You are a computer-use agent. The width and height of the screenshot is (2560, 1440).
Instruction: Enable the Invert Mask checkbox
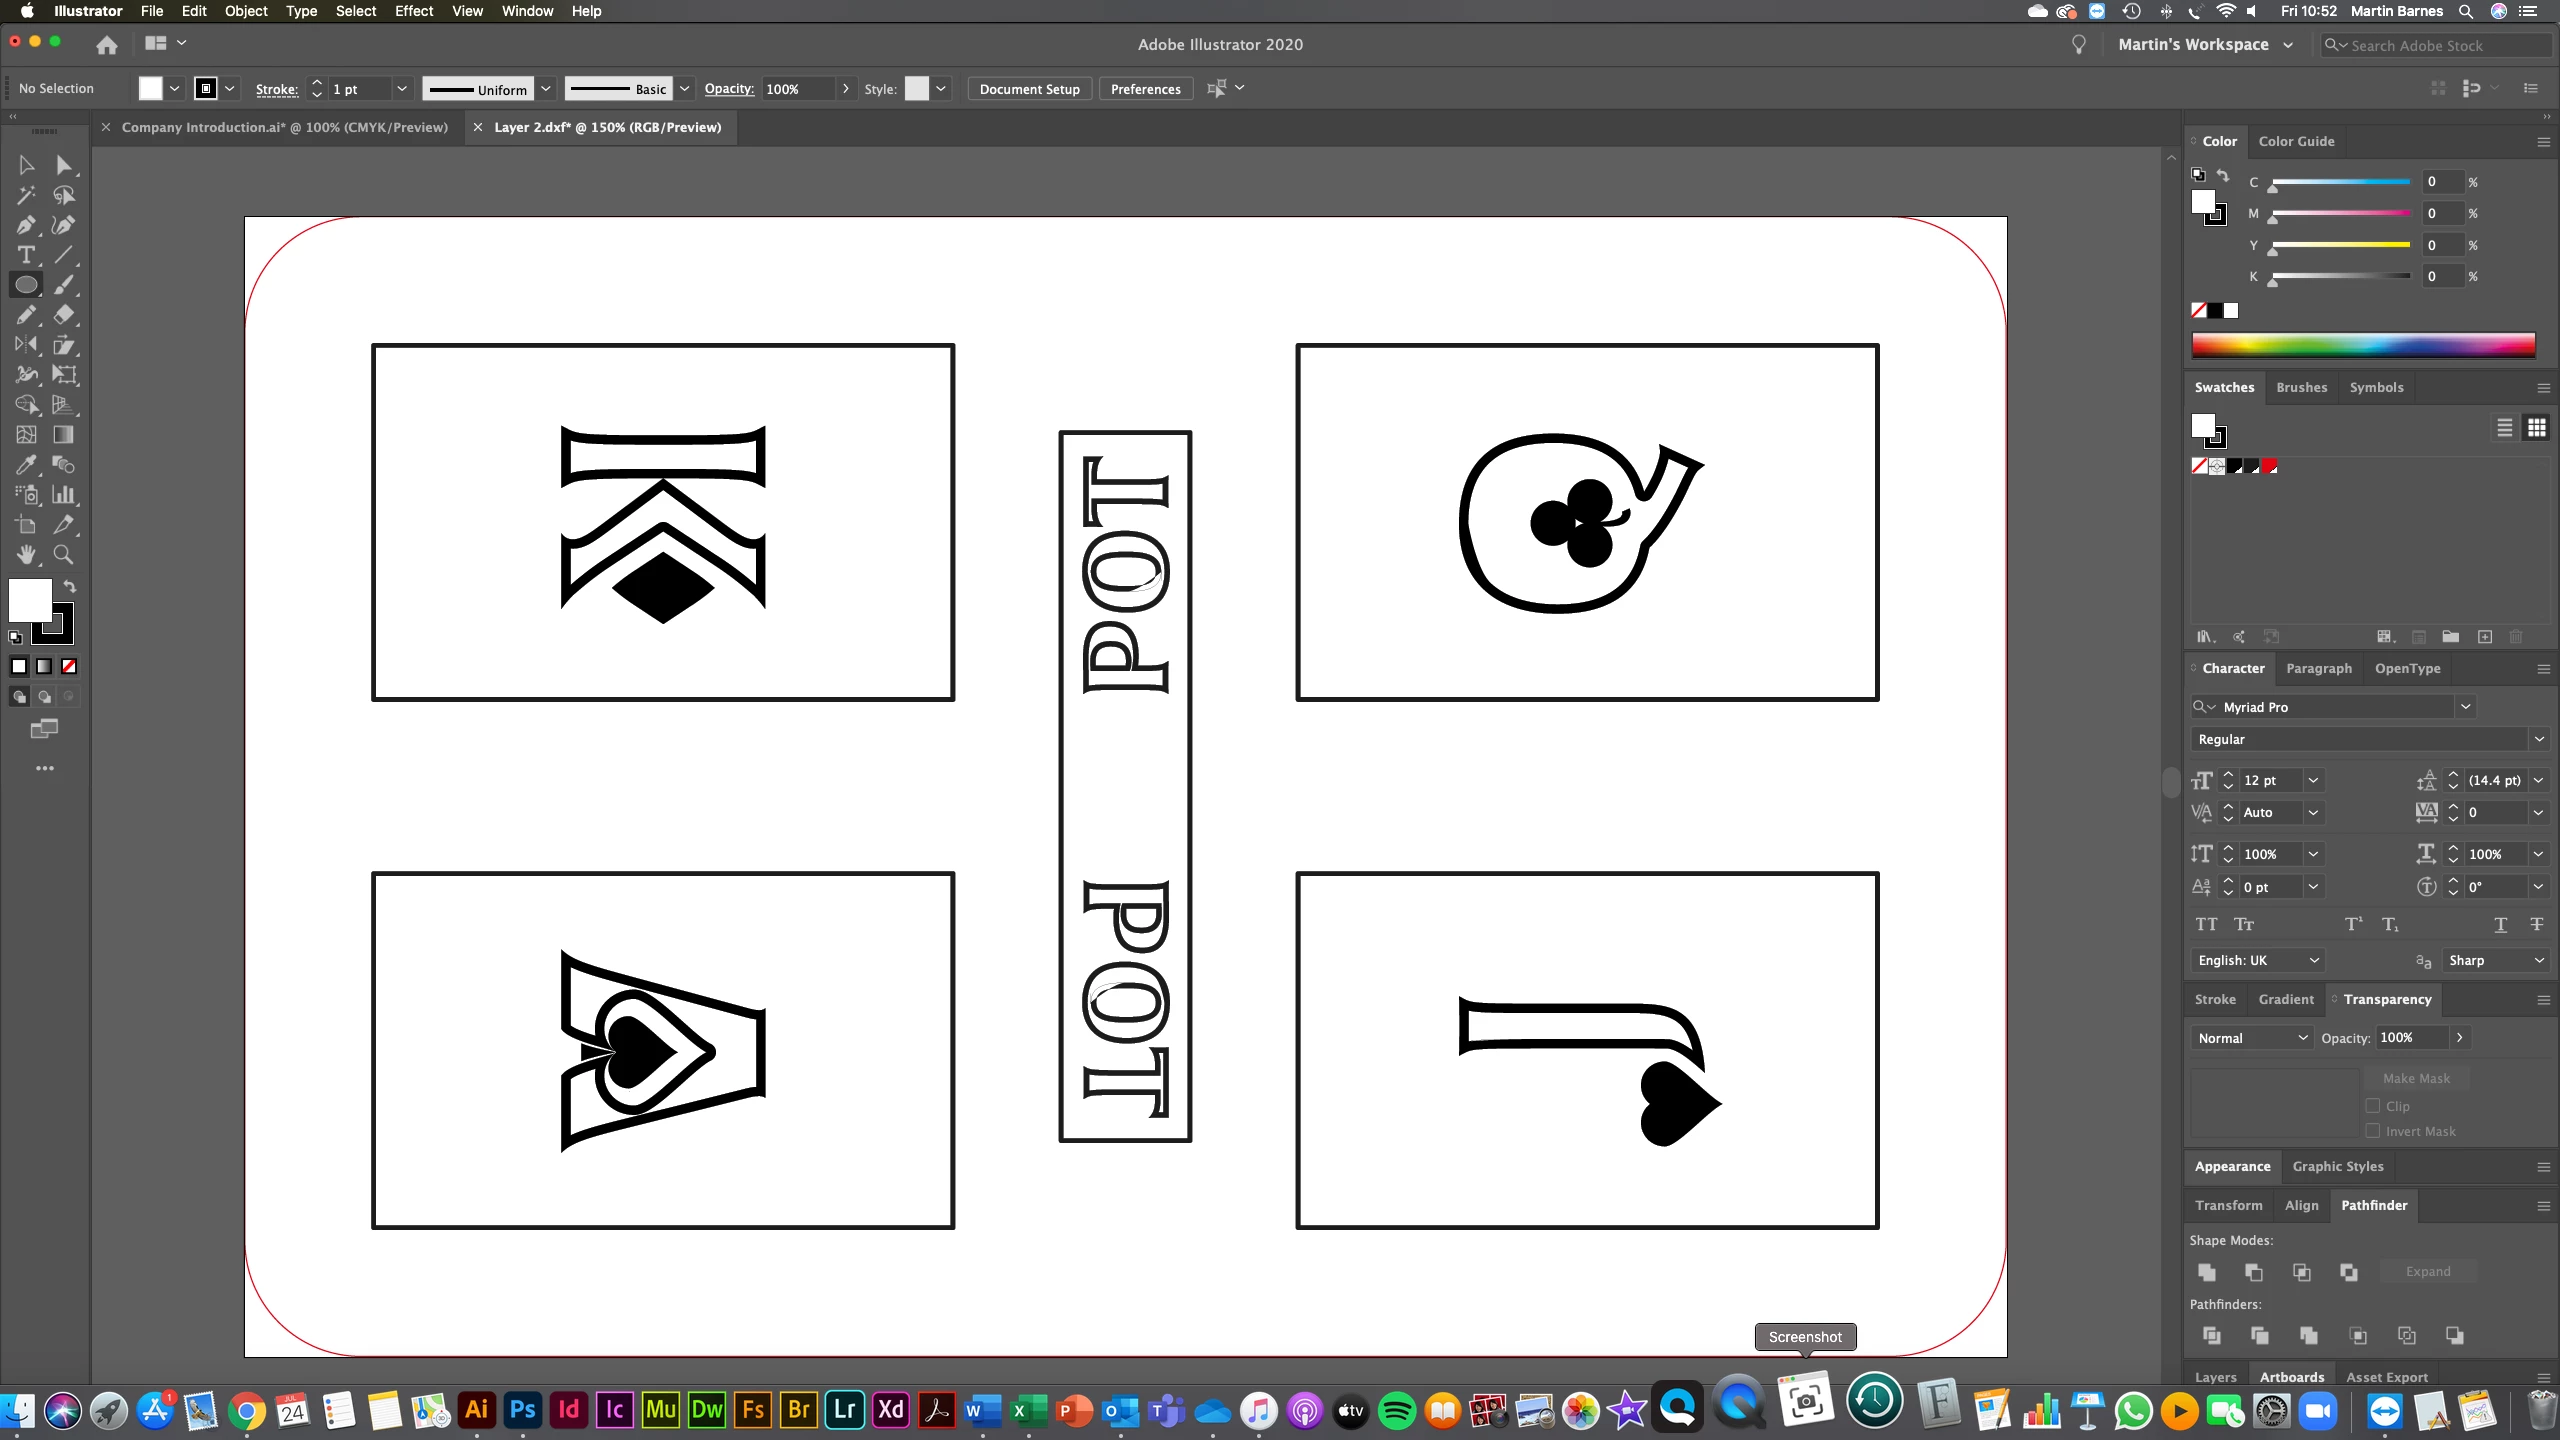2373,1131
